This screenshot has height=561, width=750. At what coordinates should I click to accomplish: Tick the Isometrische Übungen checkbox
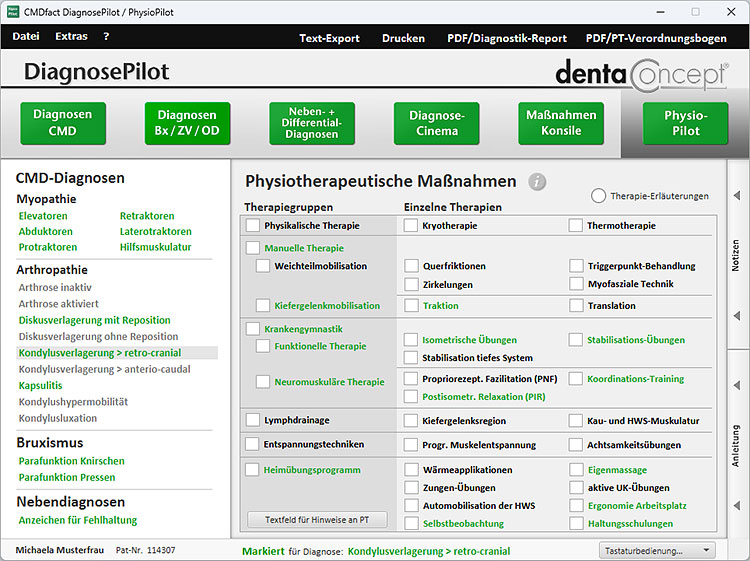(x=410, y=340)
